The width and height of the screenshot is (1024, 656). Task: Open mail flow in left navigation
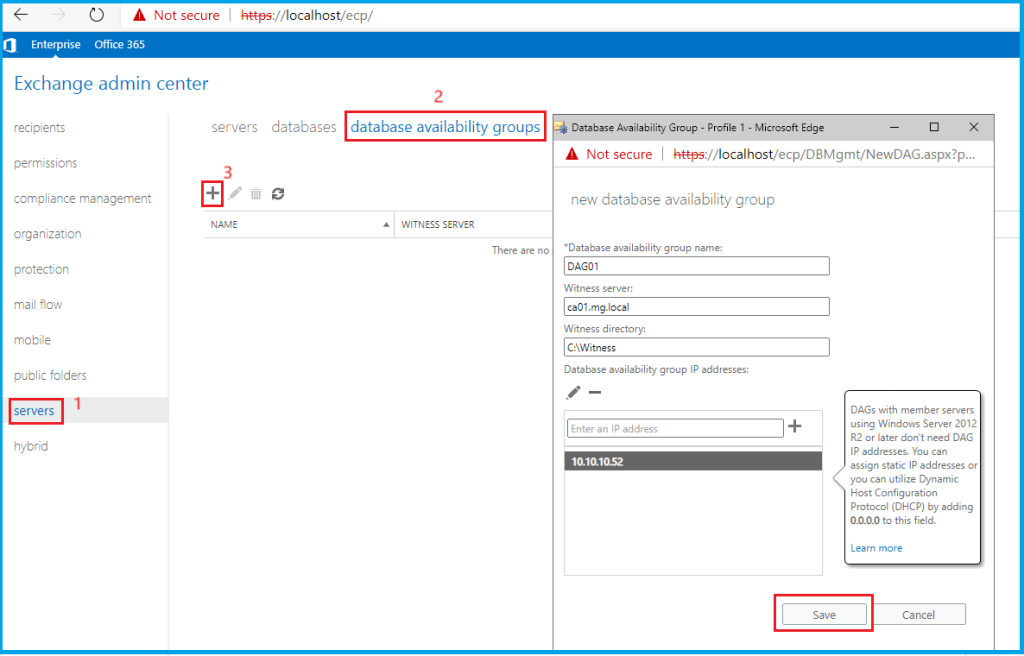click(38, 305)
